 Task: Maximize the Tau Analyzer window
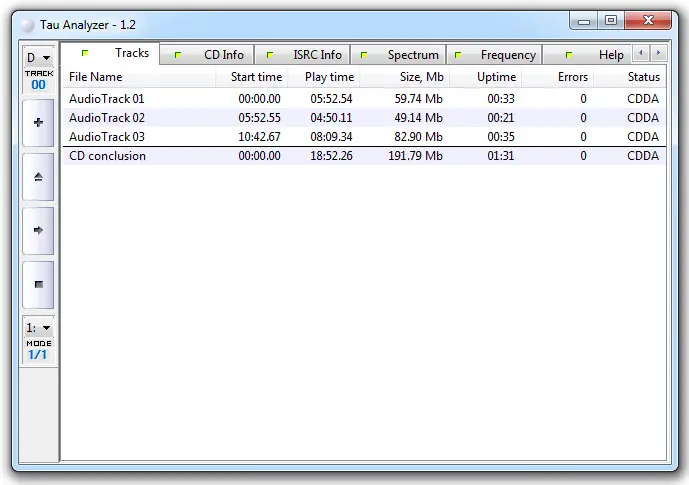point(610,21)
